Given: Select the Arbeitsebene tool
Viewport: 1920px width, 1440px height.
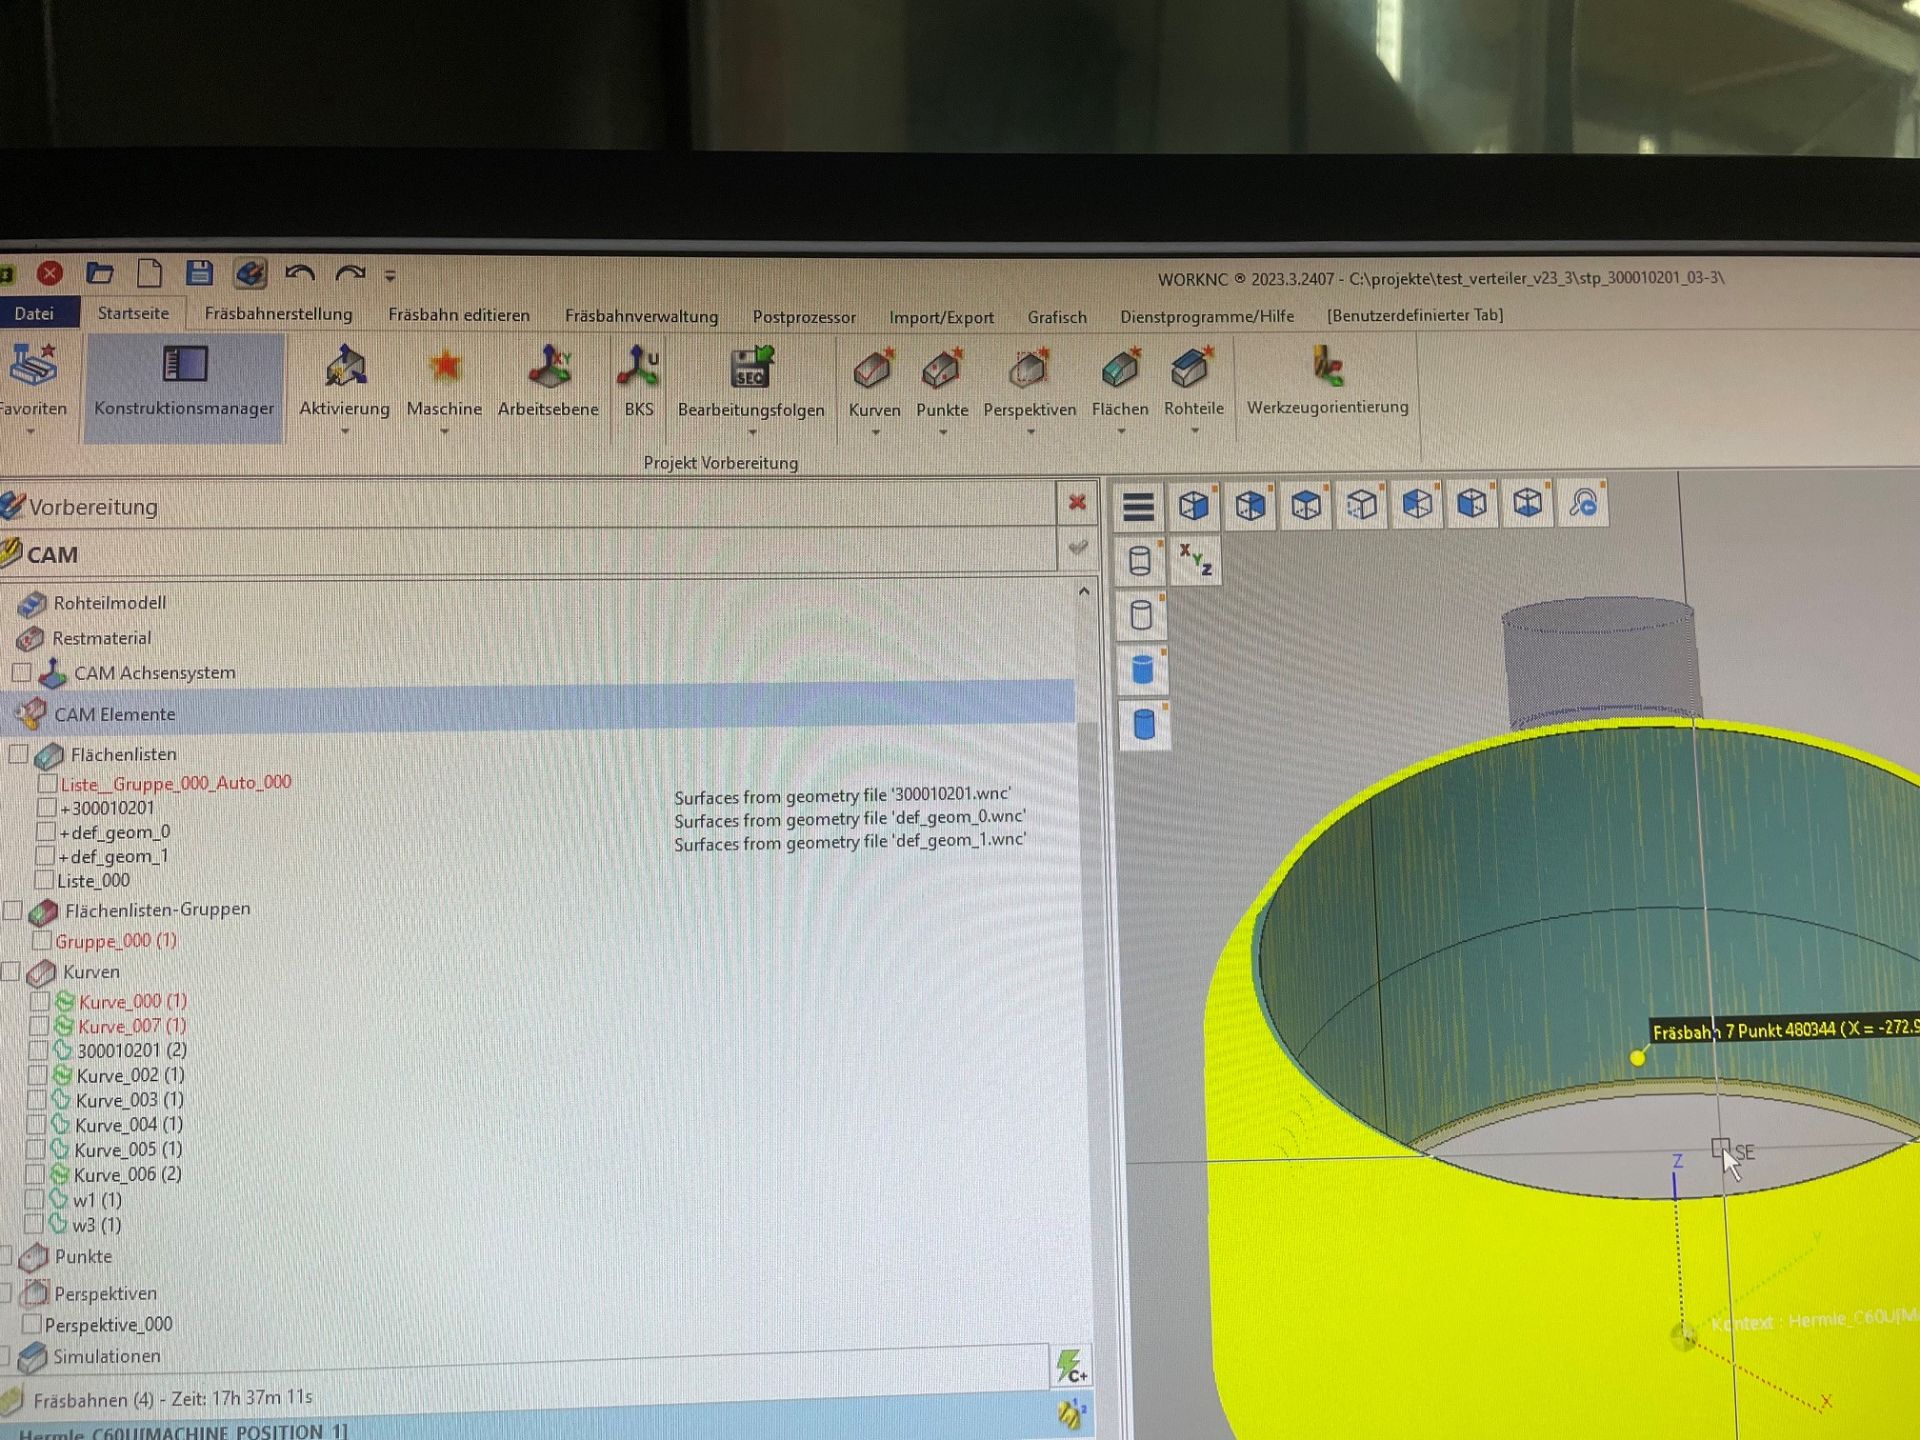Looking at the screenshot, I should pos(548,368).
